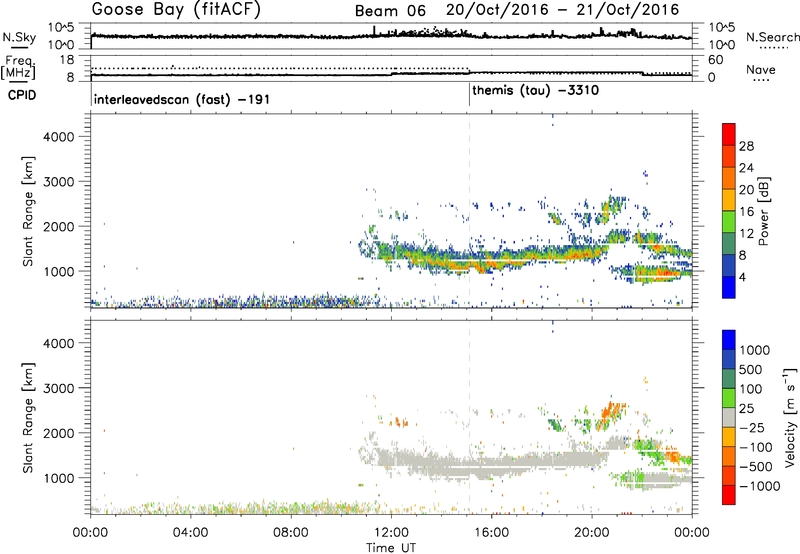The width and height of the screenshot is (800, 554).
Task: Click the "08:00" time tick label
Action: coord(291,533)
